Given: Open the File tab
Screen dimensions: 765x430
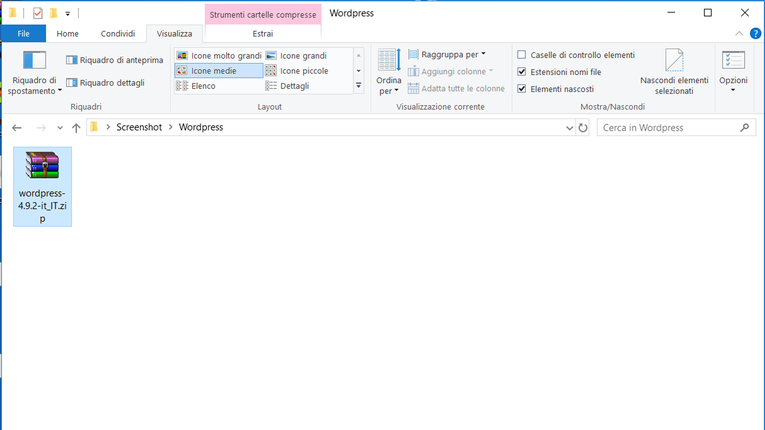Looking at the screenshot, I should pyautogui.click(x=23, y=34).
